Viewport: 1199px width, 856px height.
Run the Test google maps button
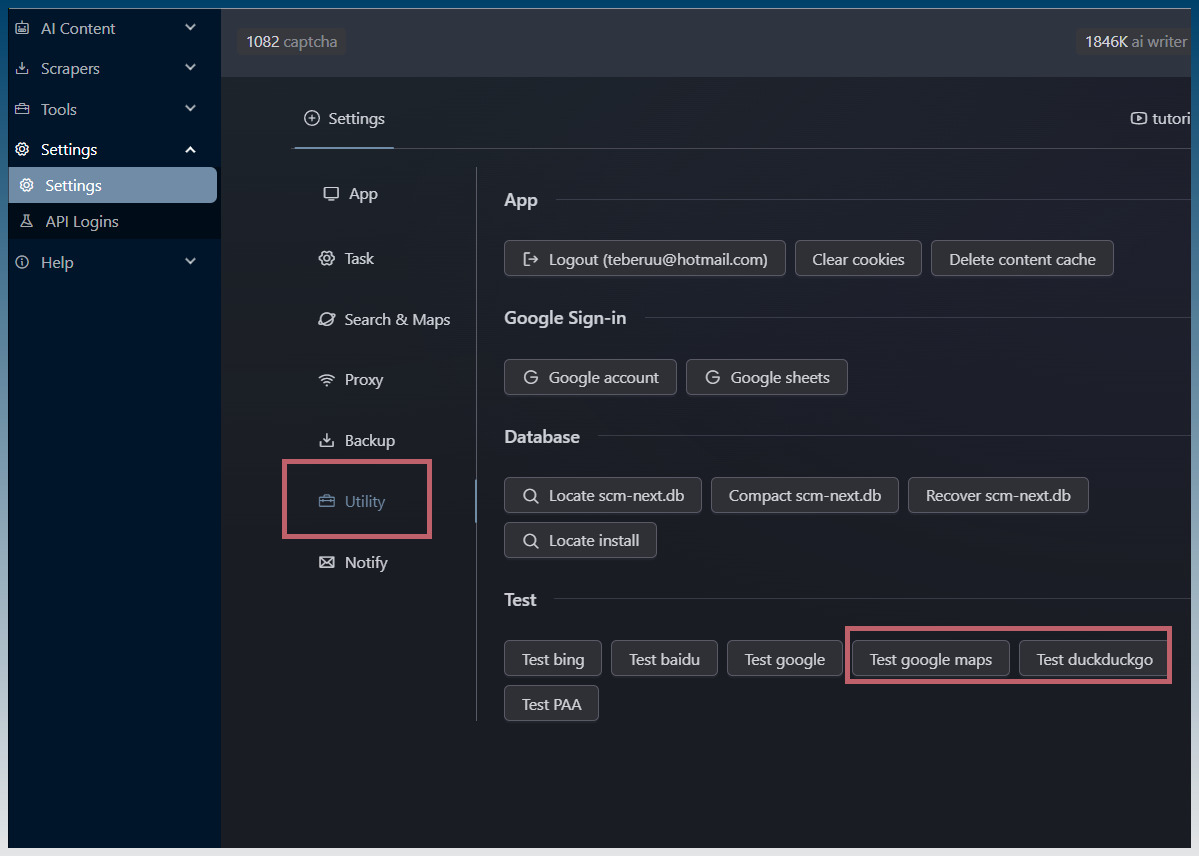[x=930, y=660]
